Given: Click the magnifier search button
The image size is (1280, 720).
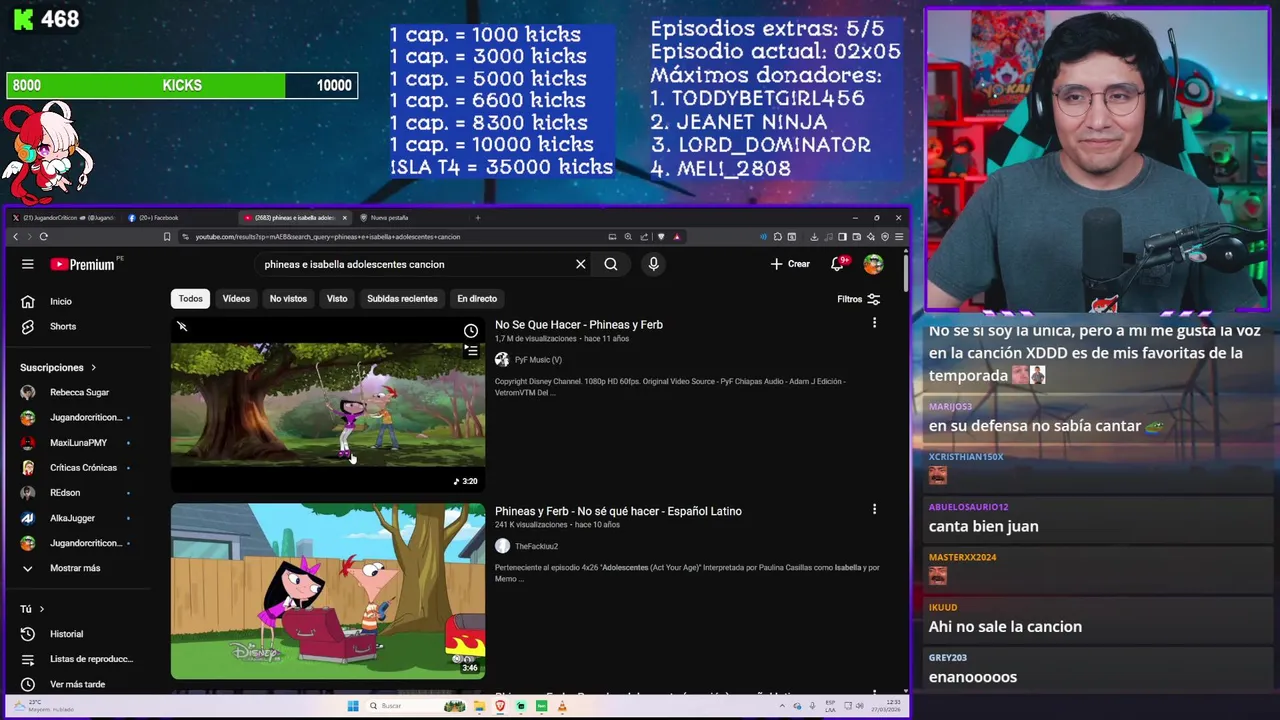Looking at the screenshot, I should click(611, 264).
